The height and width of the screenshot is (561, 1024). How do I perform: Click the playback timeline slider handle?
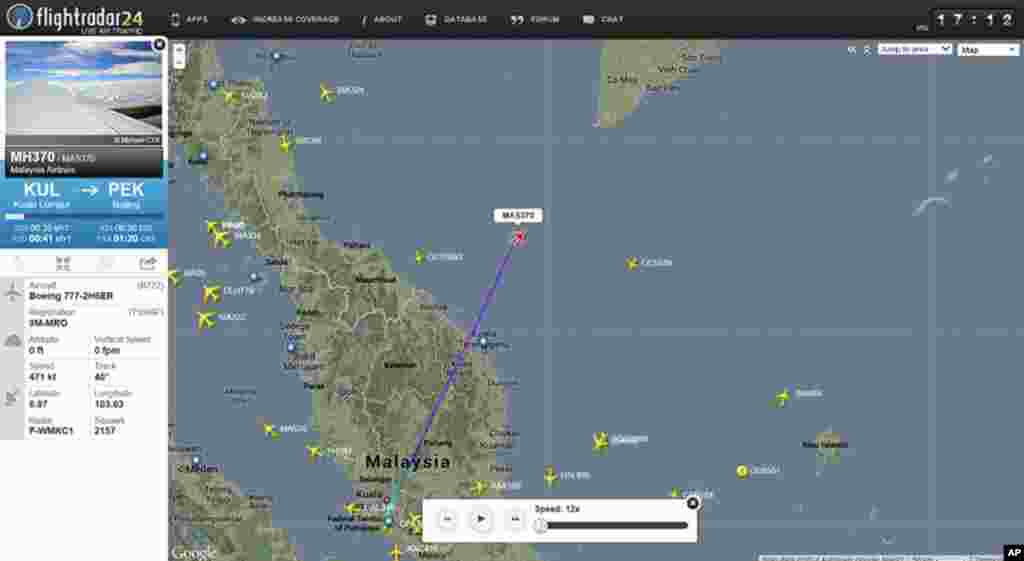click(541, 525)
